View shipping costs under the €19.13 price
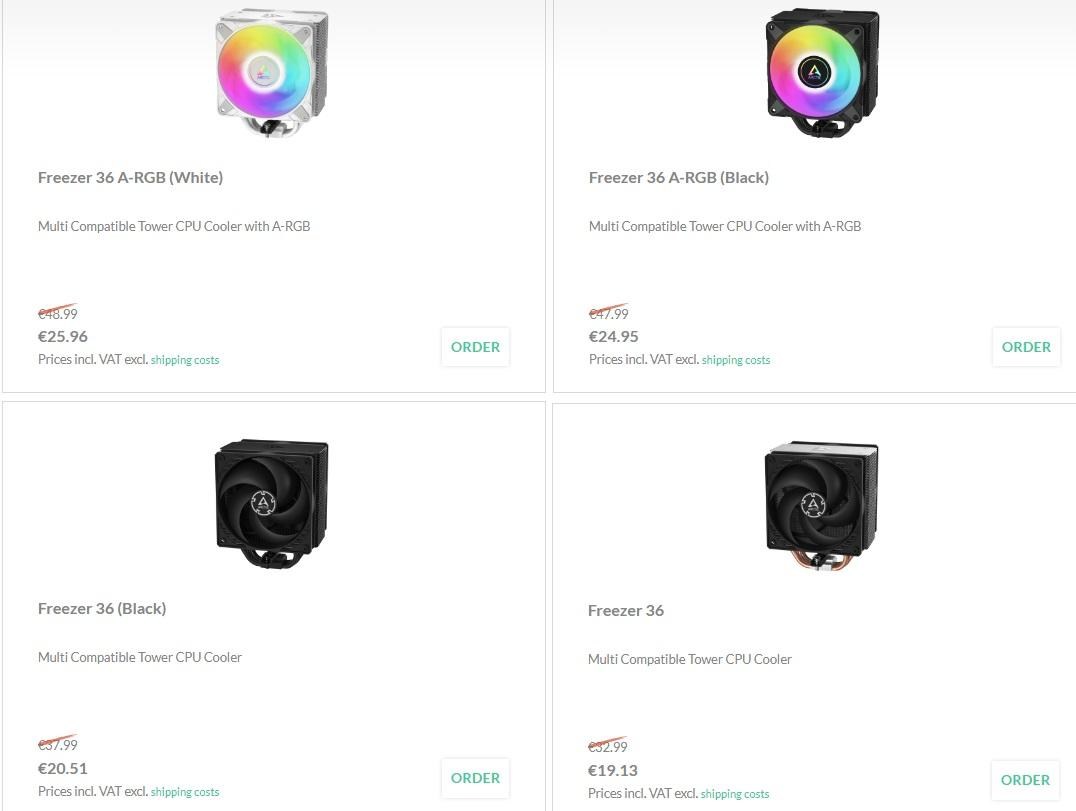 [735, 794]
